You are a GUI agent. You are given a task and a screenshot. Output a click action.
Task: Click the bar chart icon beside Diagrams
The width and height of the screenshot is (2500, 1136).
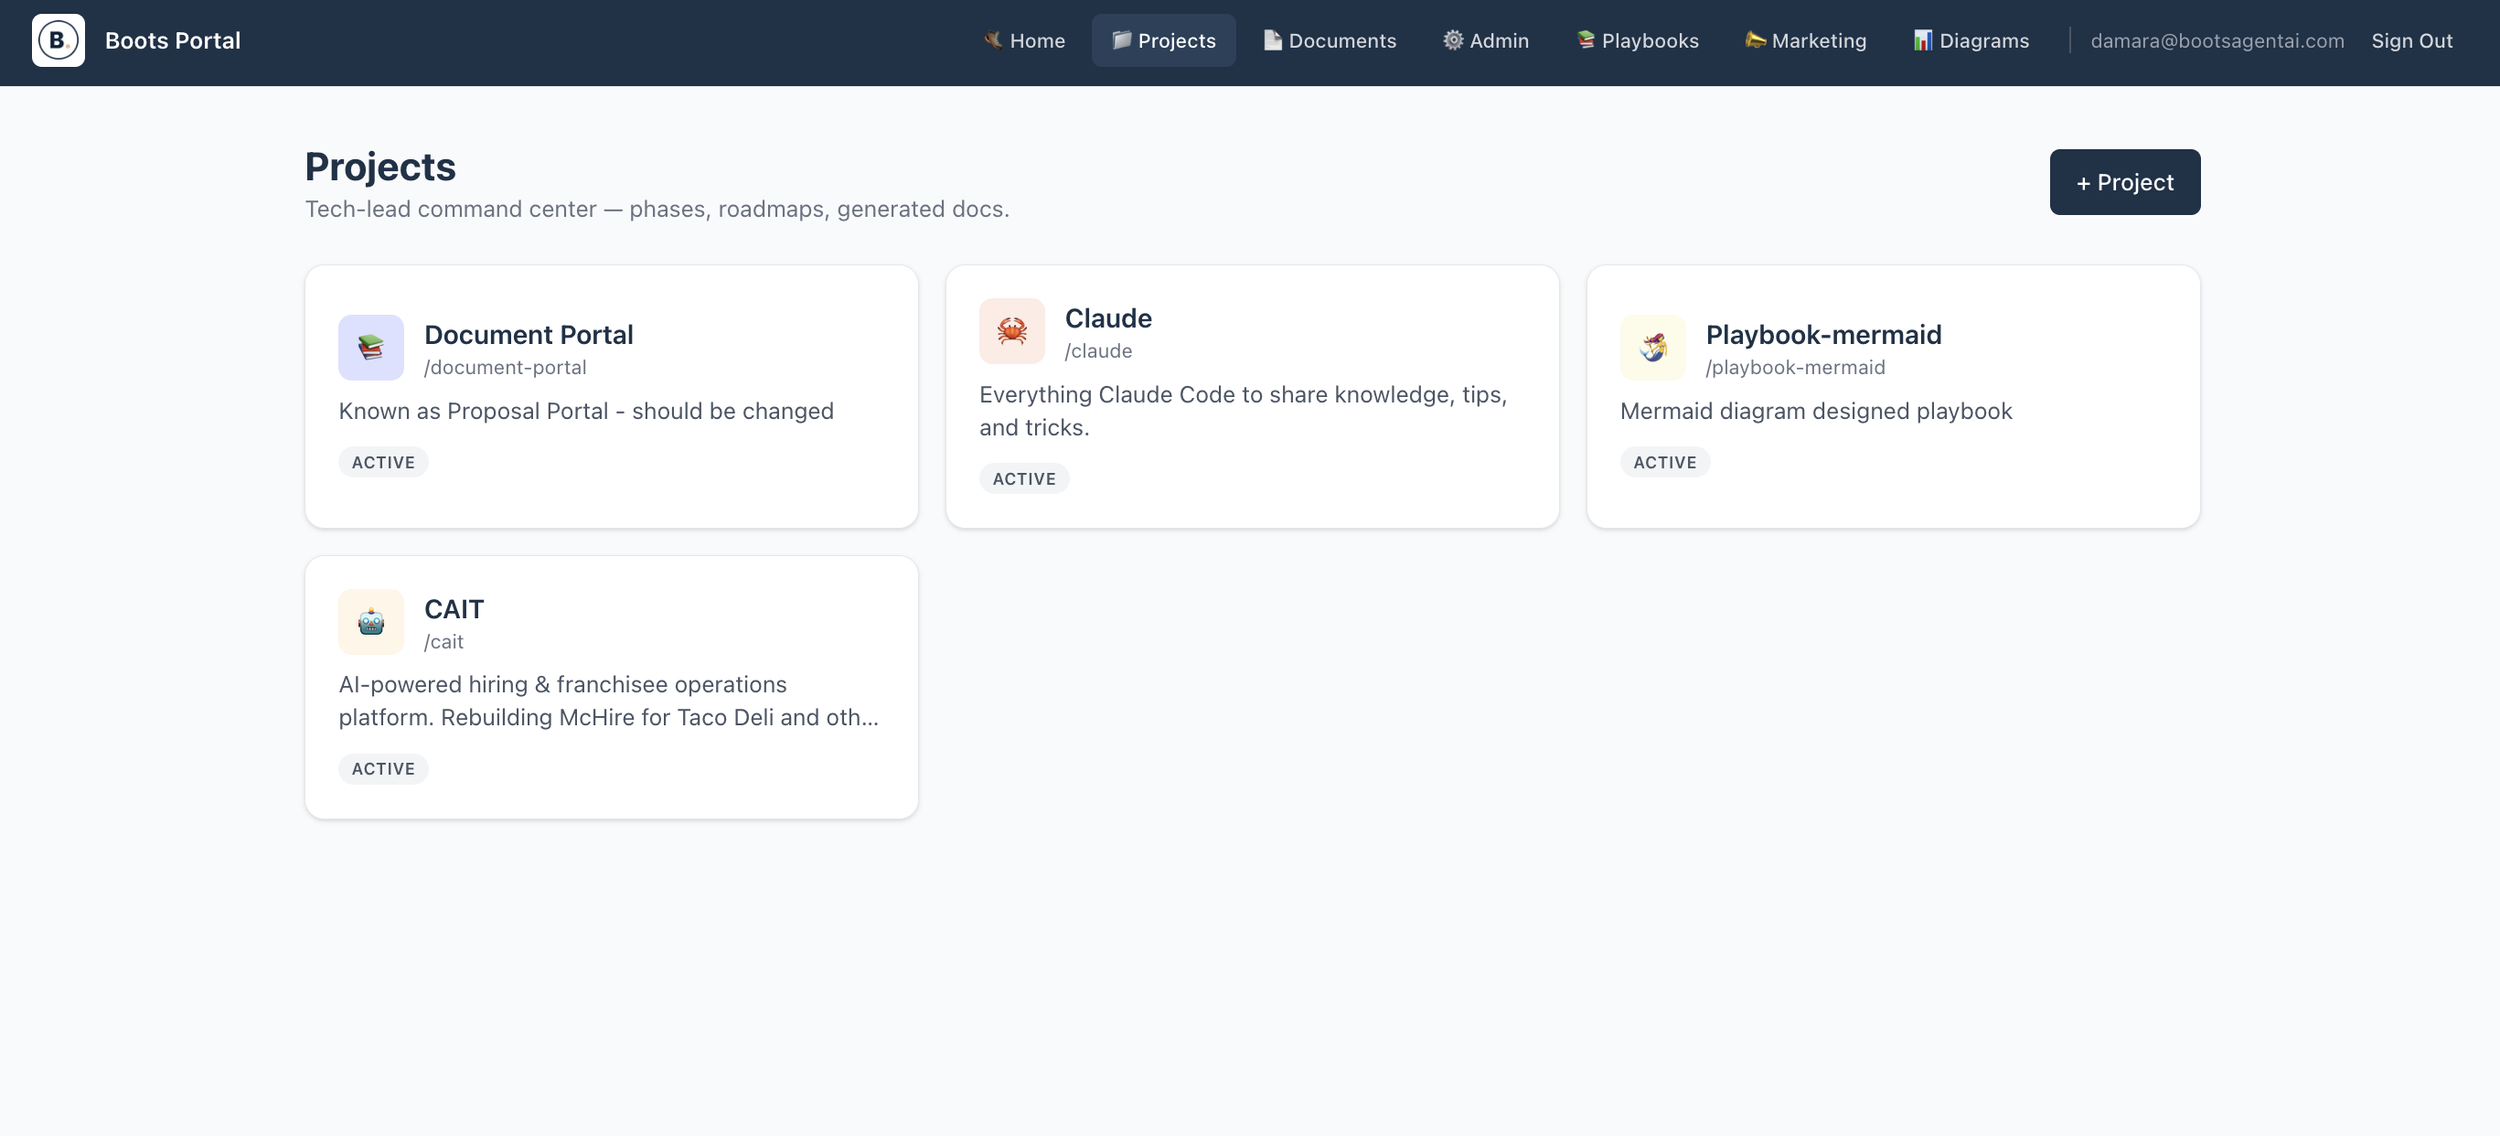(x=1923, y=40)
